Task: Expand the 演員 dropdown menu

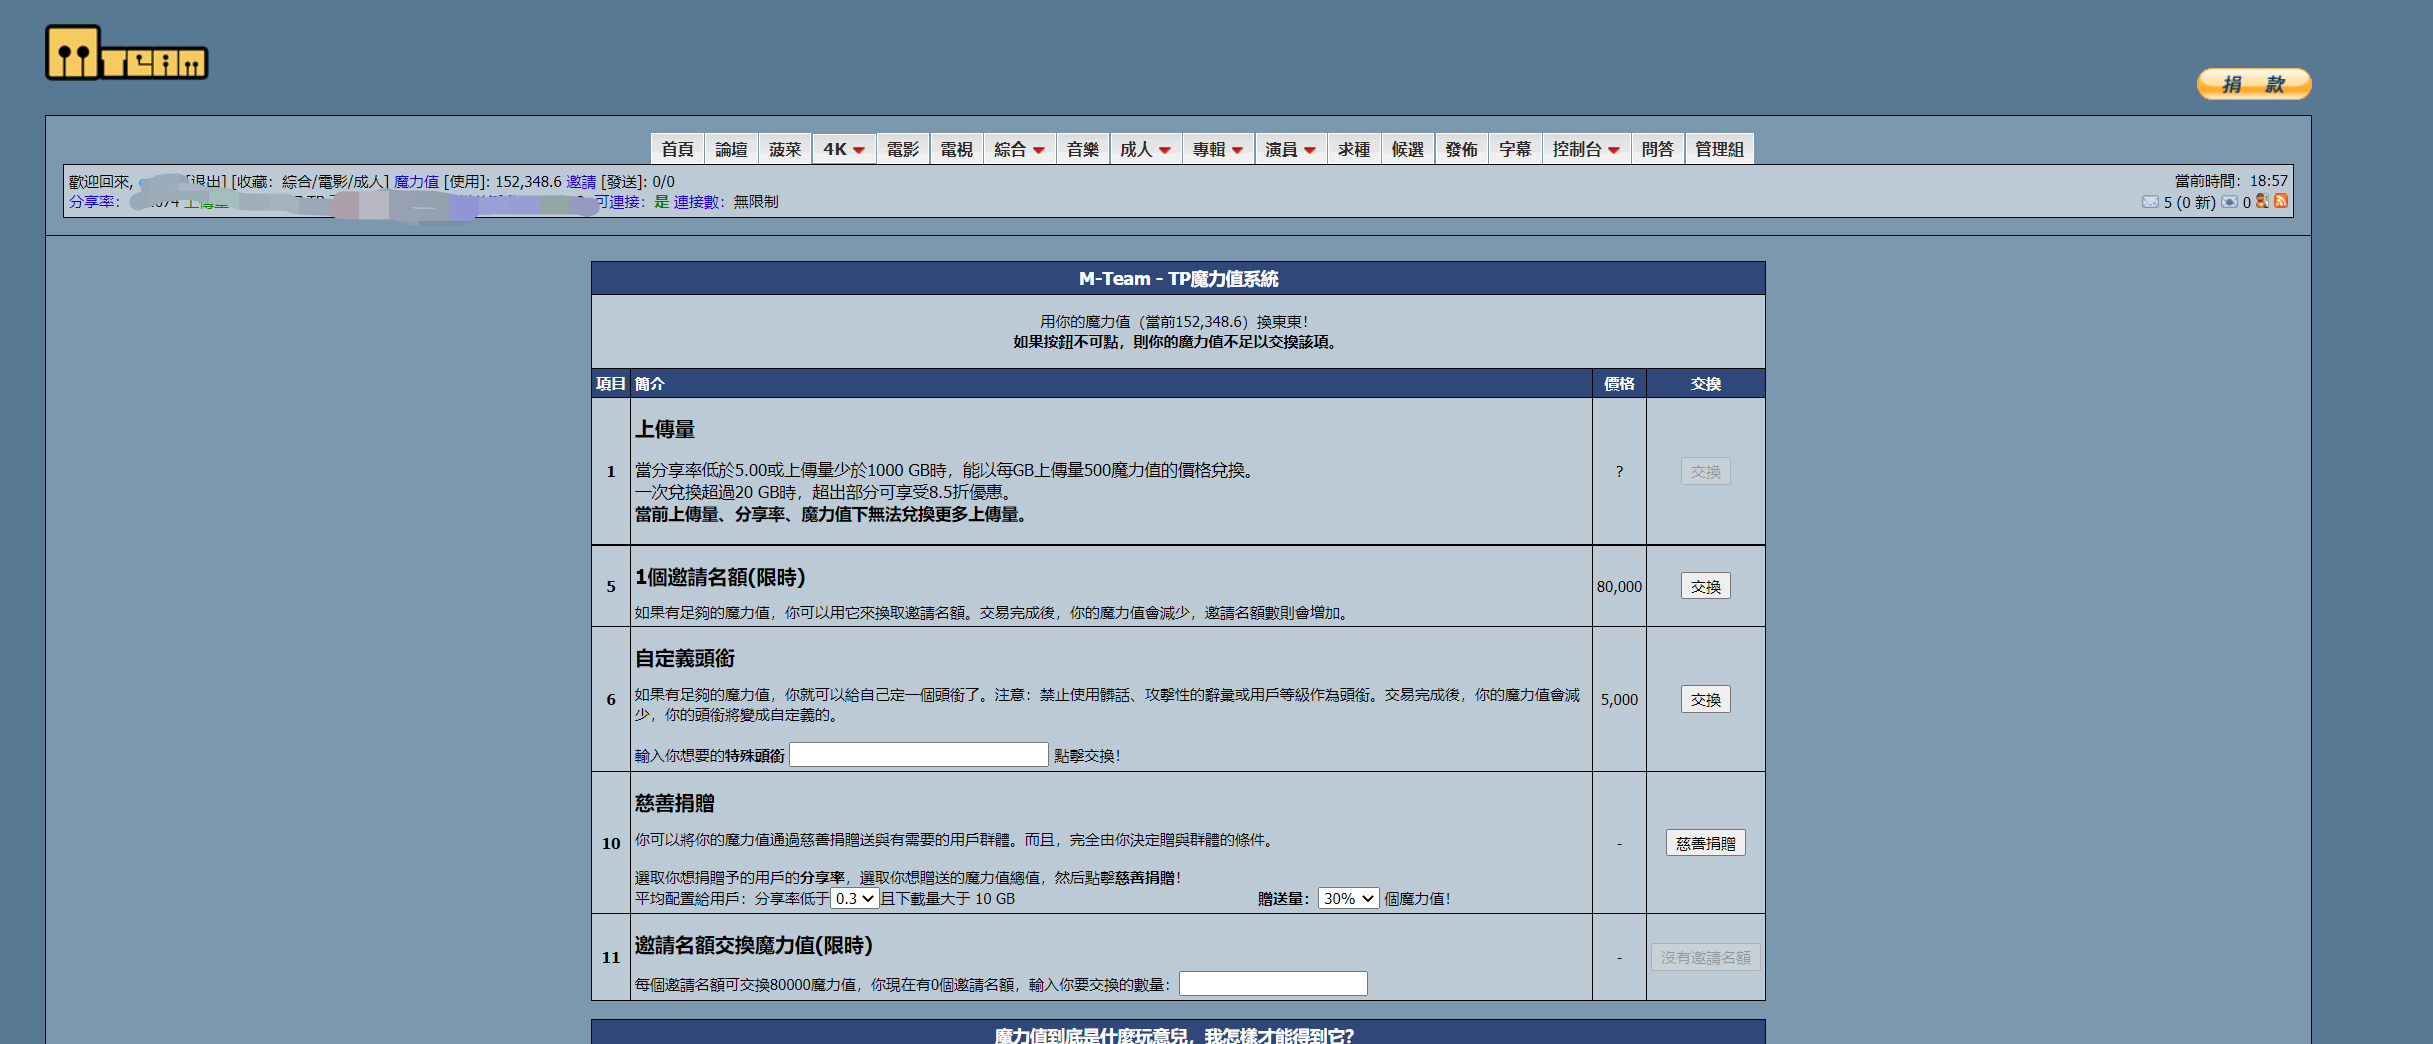Action: point(1290,149)
